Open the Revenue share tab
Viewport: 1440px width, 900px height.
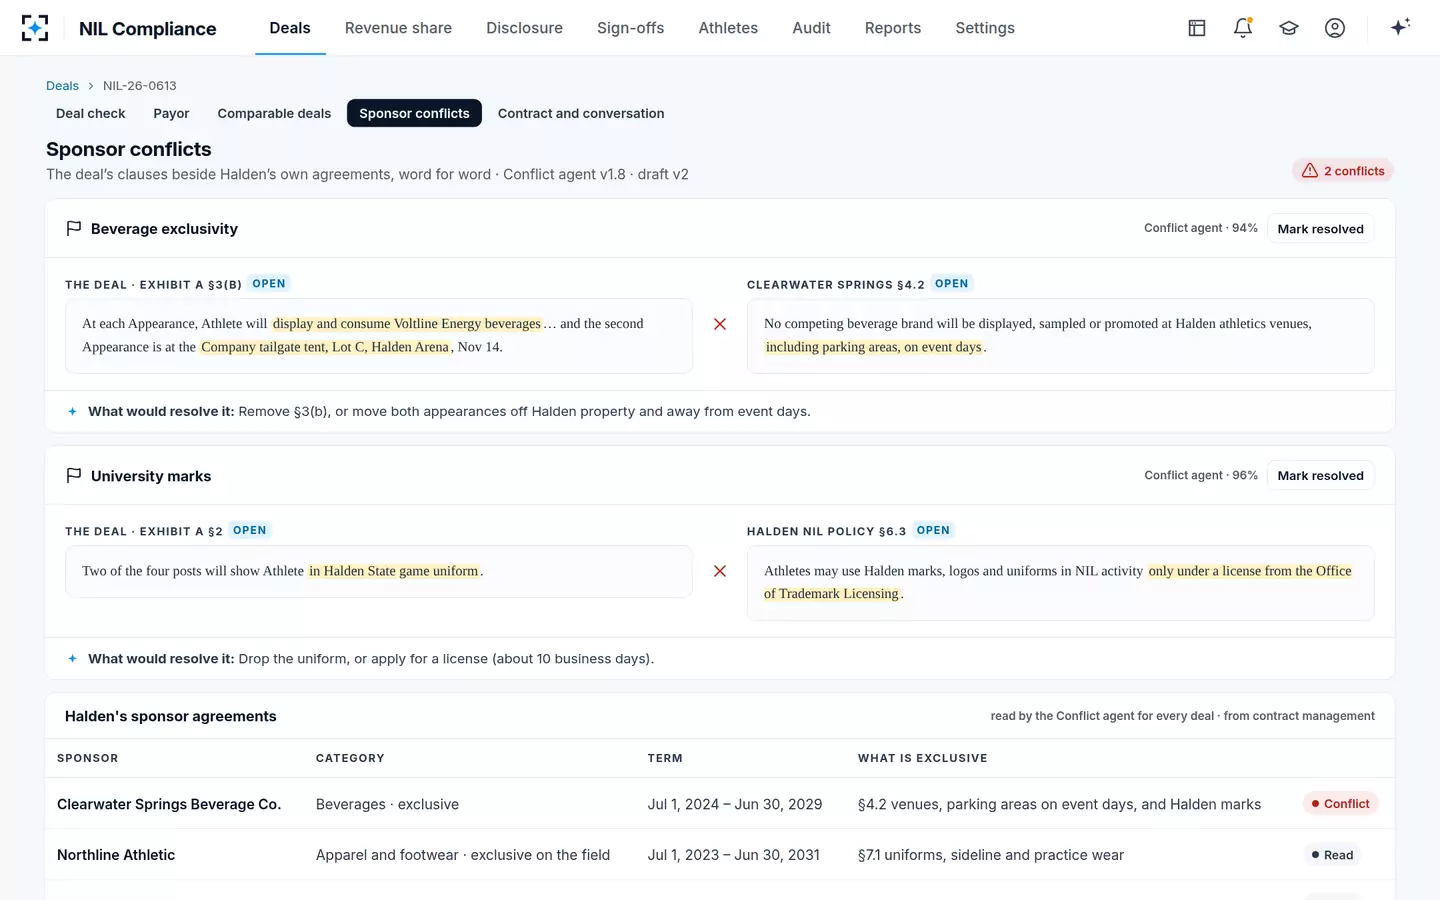[398, 28]
